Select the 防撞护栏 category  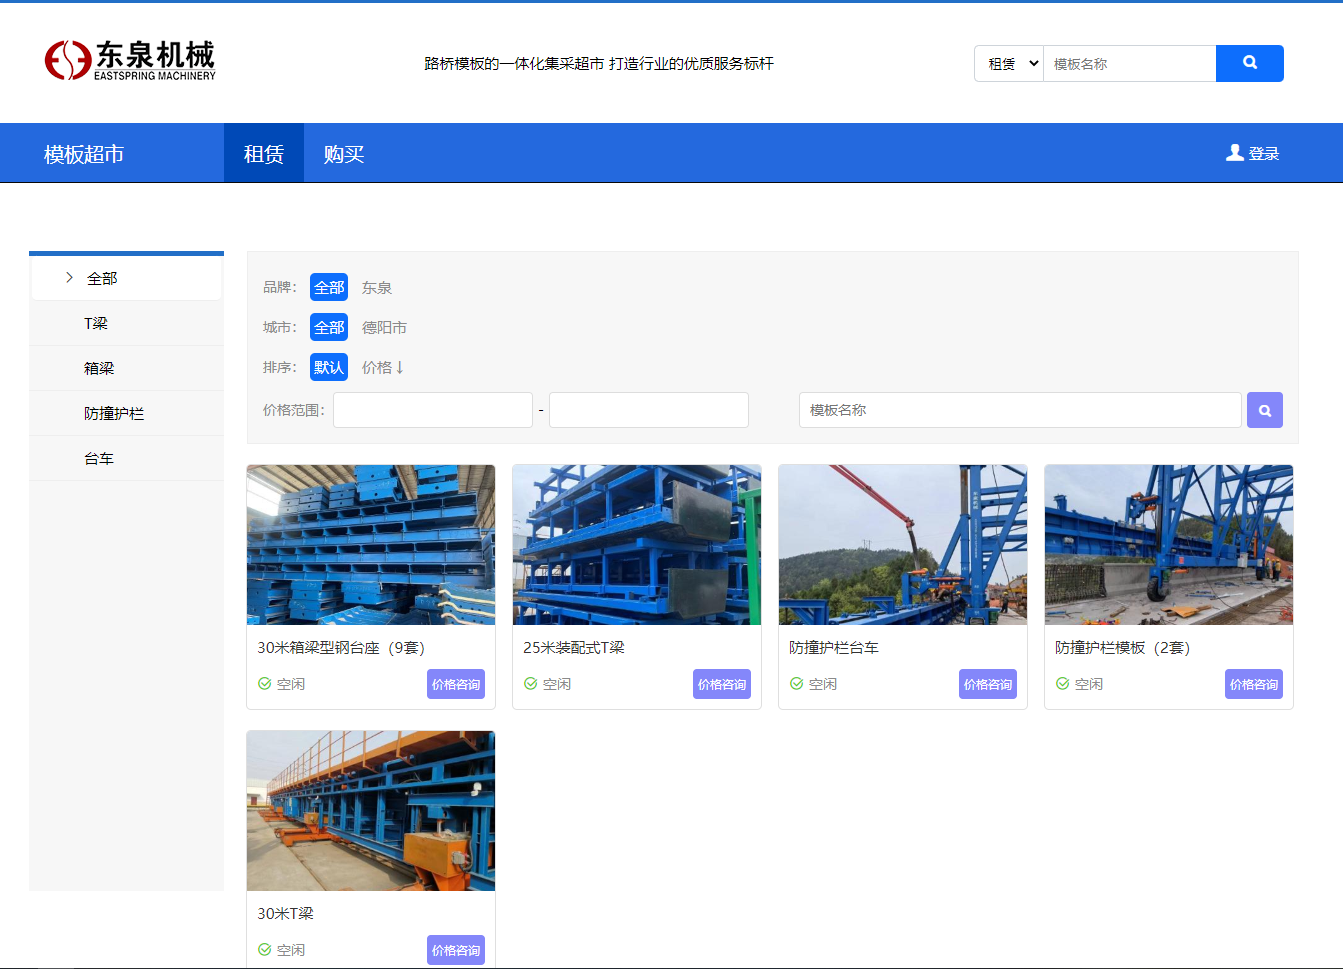click(126, 413)
